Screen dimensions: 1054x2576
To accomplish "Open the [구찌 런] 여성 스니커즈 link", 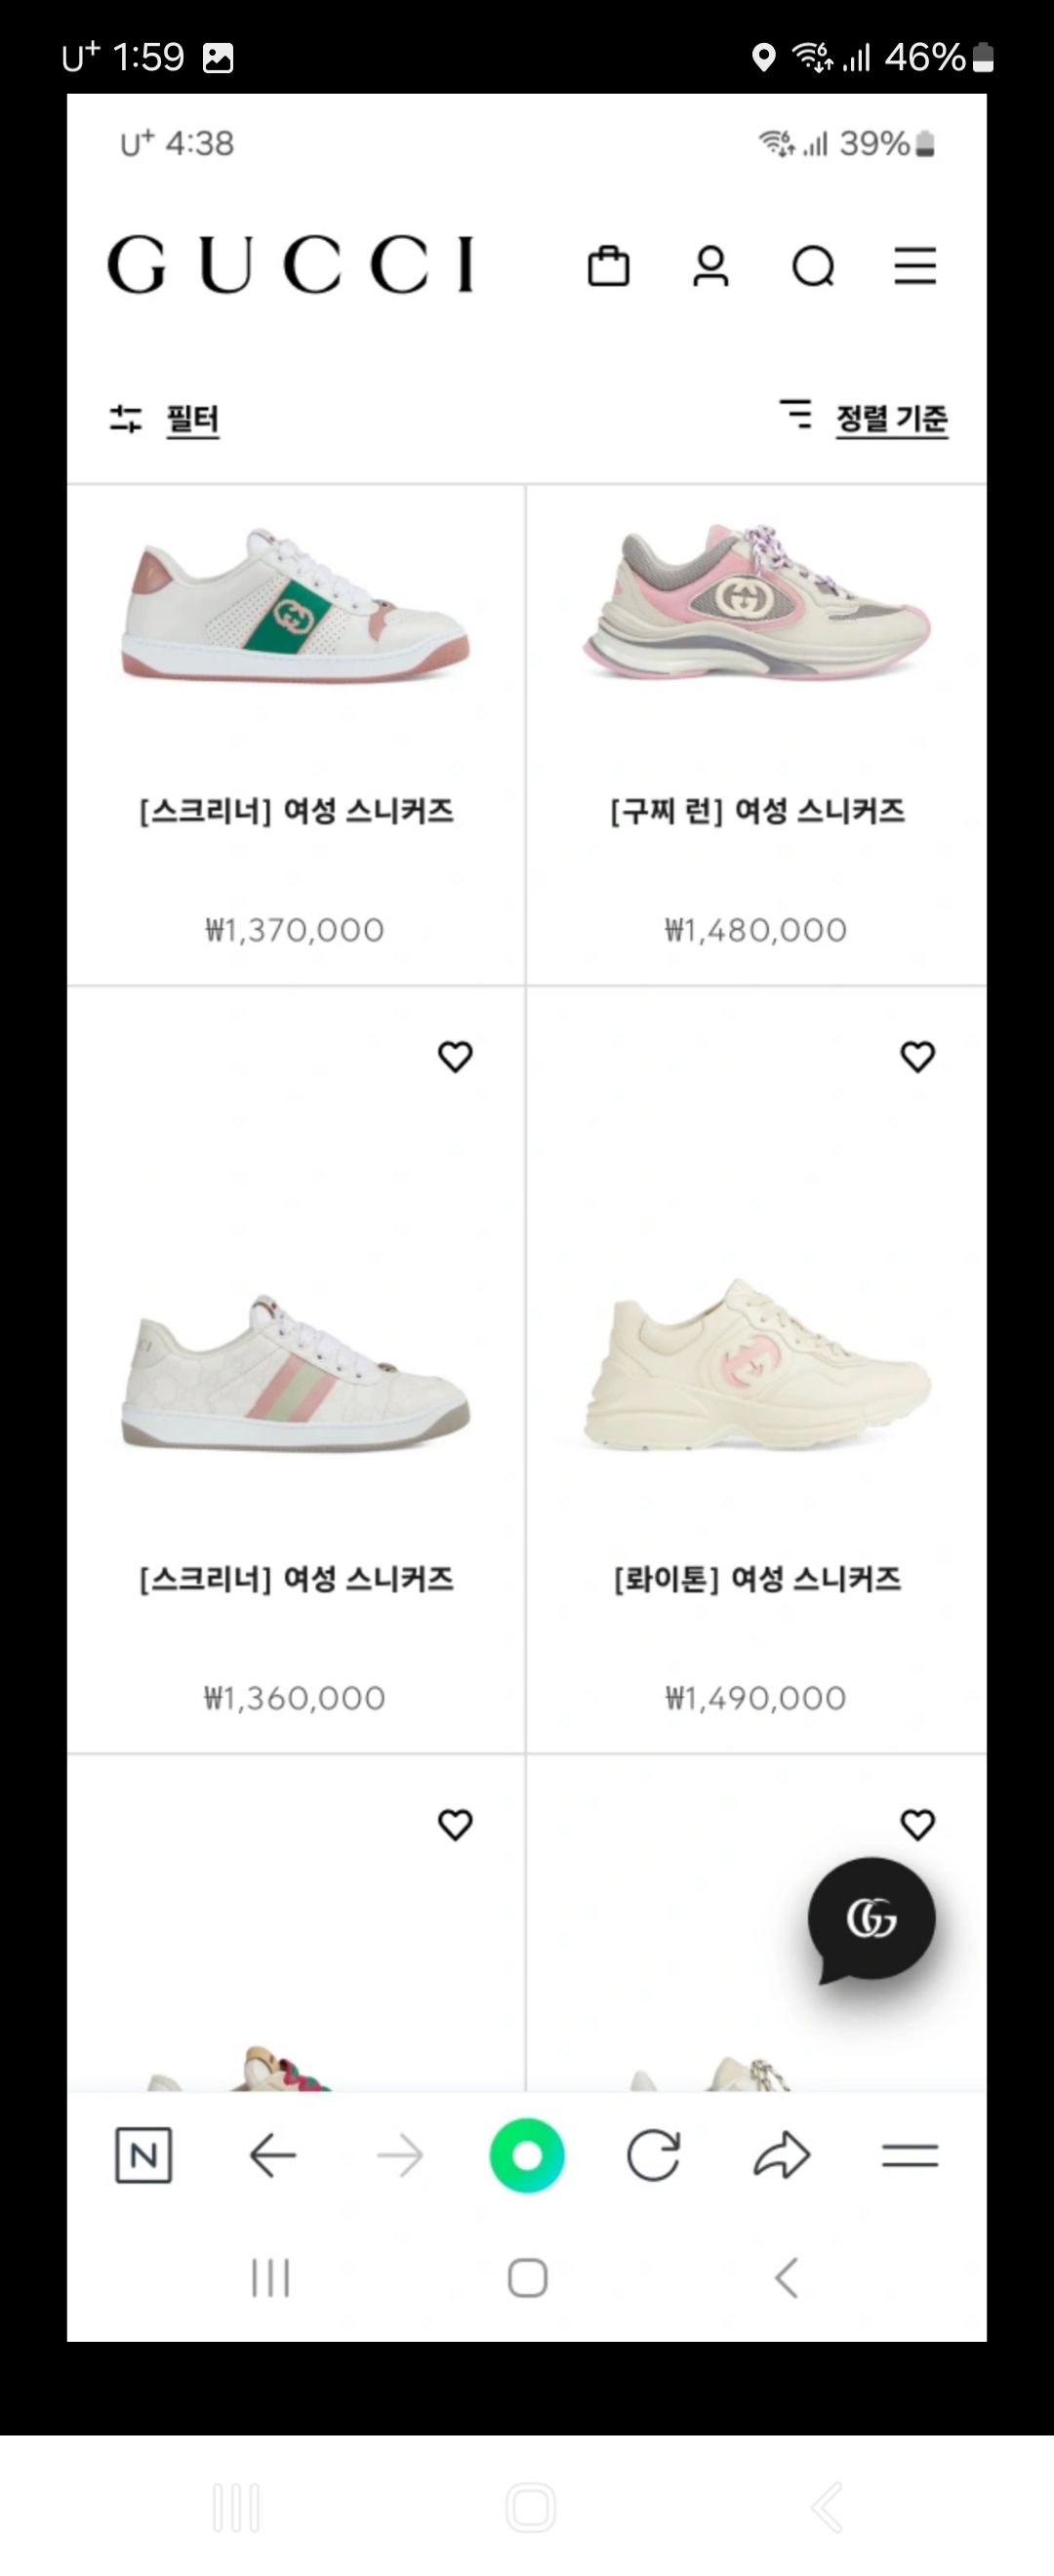I will coord(757,811).
